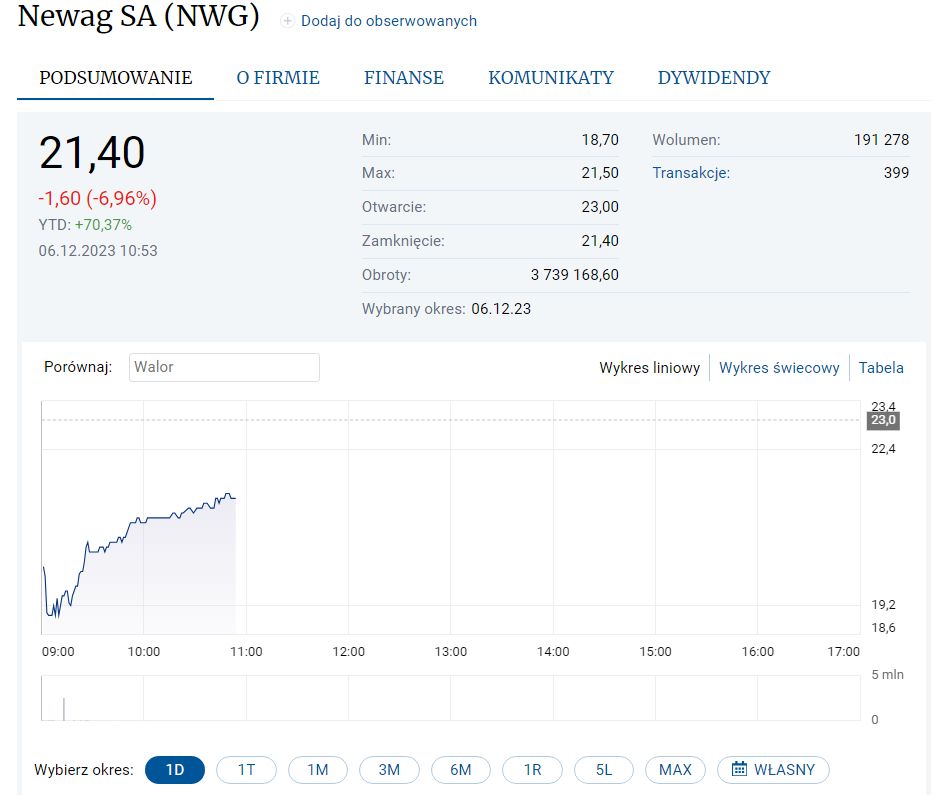
Task: Click the Transakcje link
Action: [691, 173]
